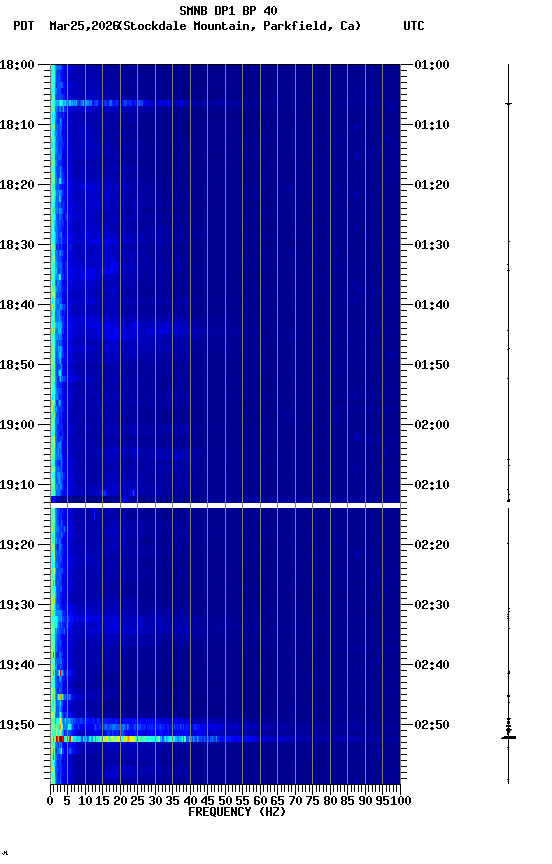Click the 02:40 UTC time label

pos(432,665)
